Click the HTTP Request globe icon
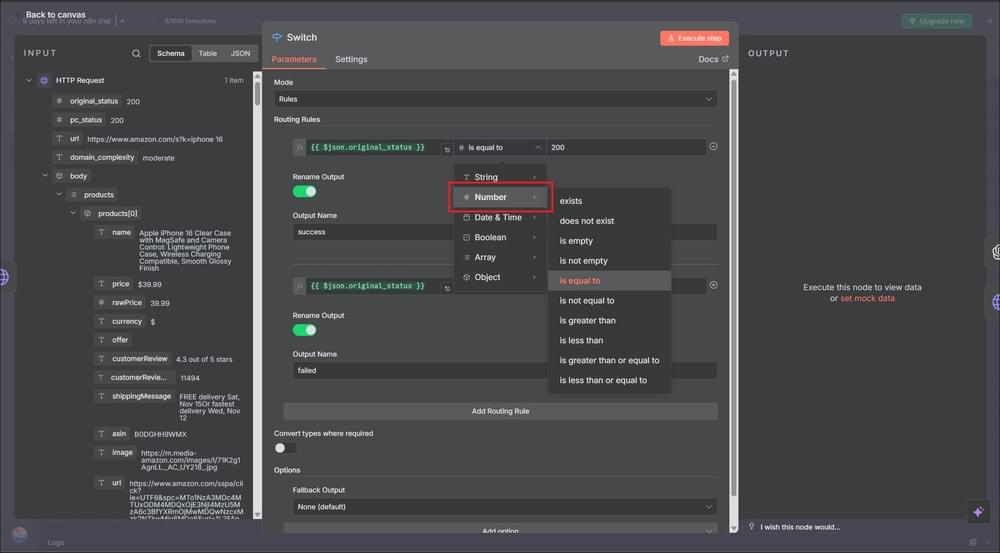 (44, 80)
